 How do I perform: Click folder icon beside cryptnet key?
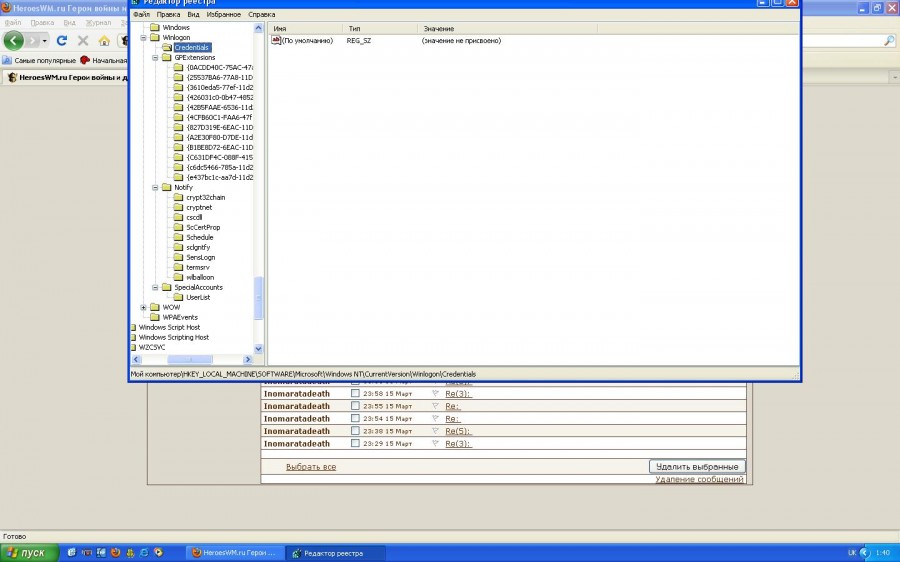[x=178, y=207]
